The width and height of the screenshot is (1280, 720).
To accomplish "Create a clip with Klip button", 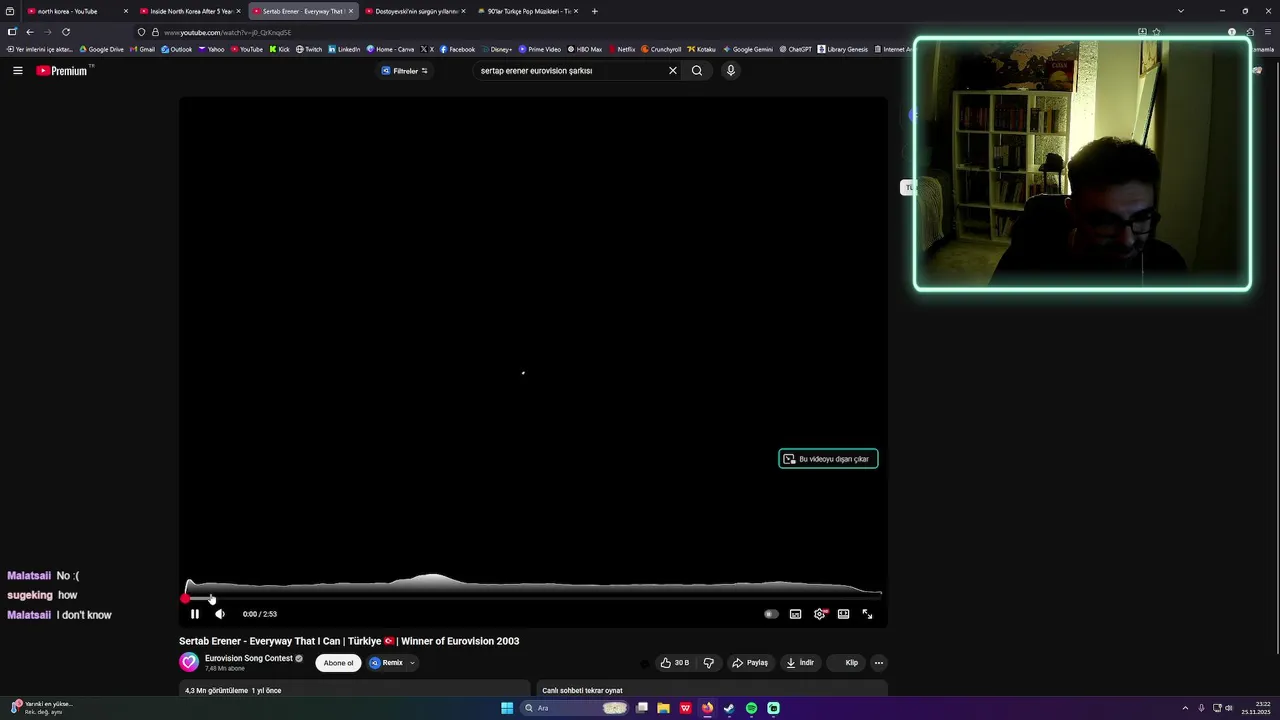I will (847, 662).
